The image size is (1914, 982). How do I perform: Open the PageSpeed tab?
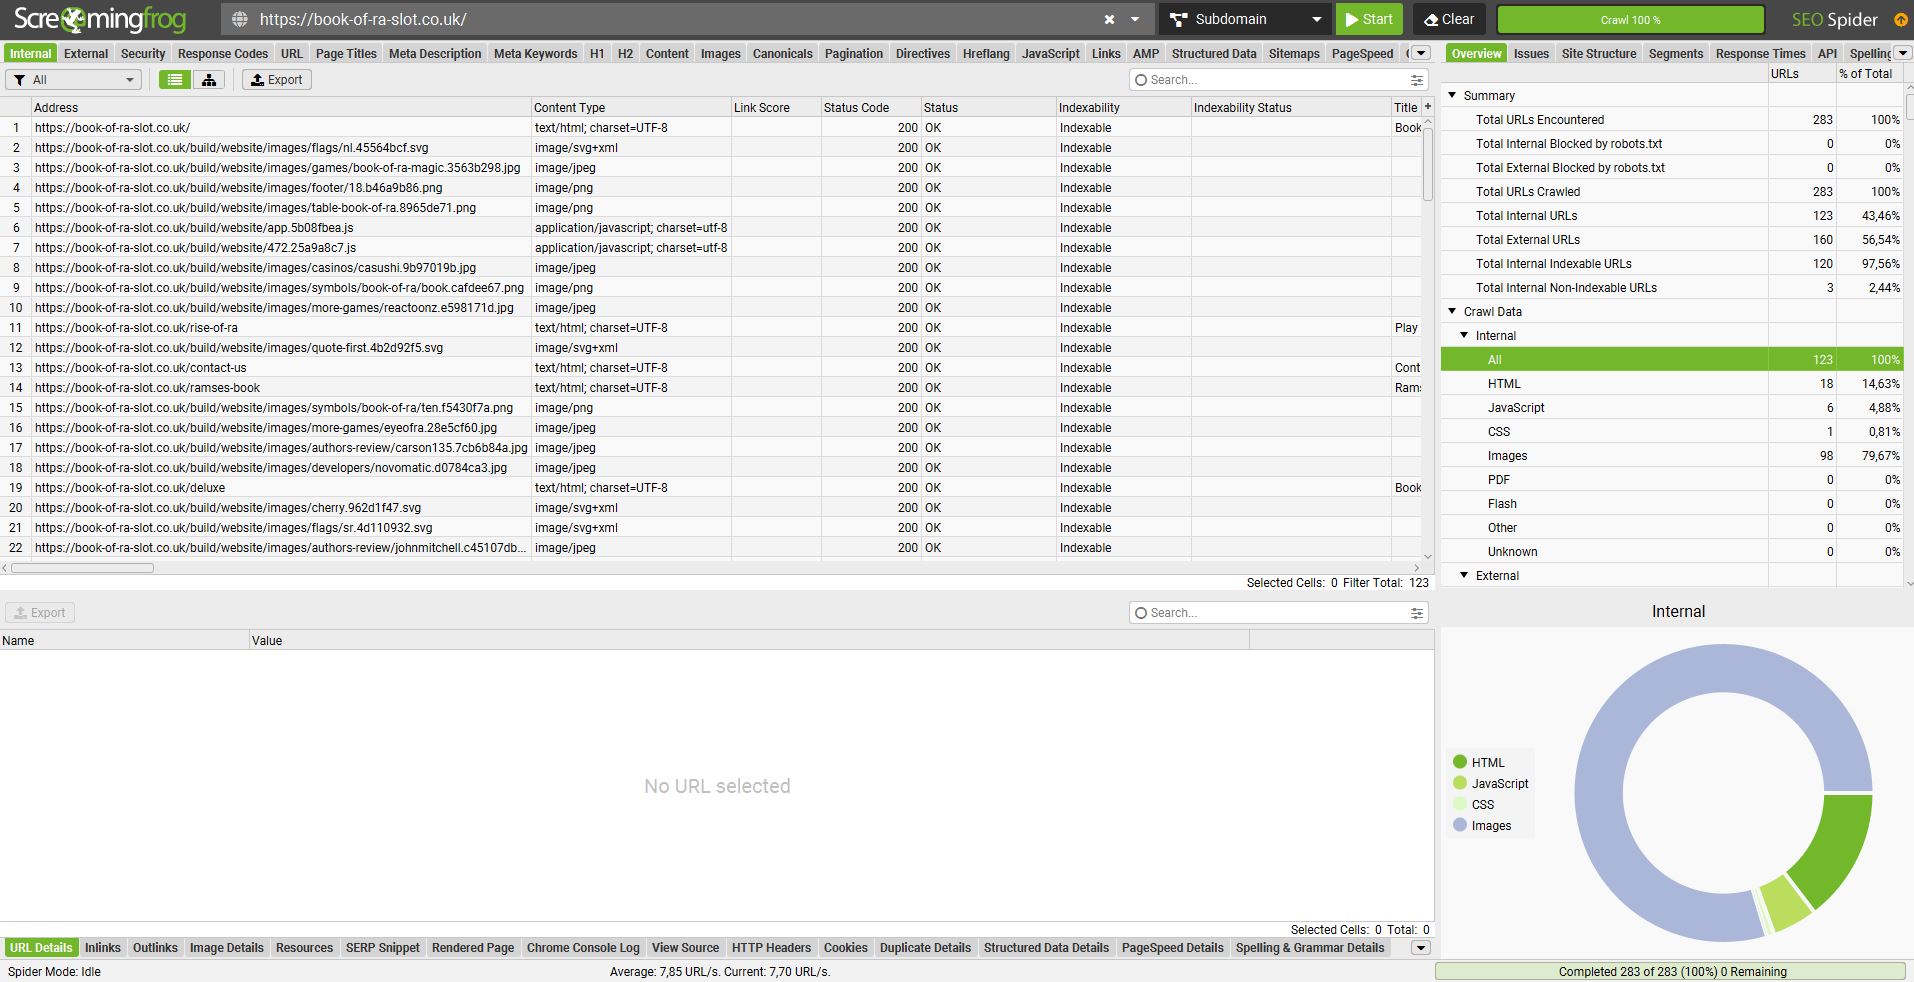(x=1362, y=53)
